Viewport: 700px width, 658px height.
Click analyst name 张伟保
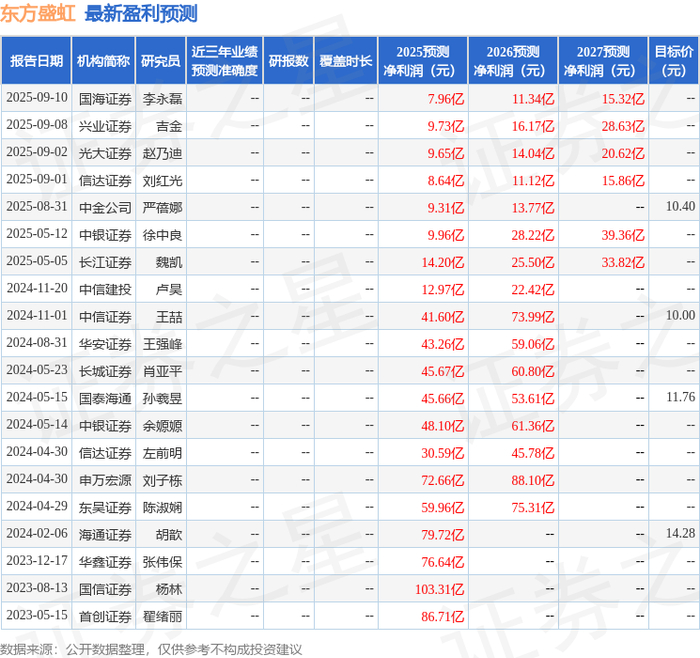162,562
